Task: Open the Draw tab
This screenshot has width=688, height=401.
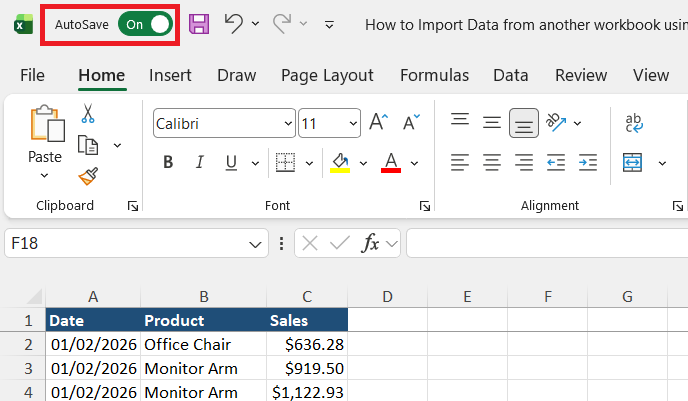Action: pos(236,75)
